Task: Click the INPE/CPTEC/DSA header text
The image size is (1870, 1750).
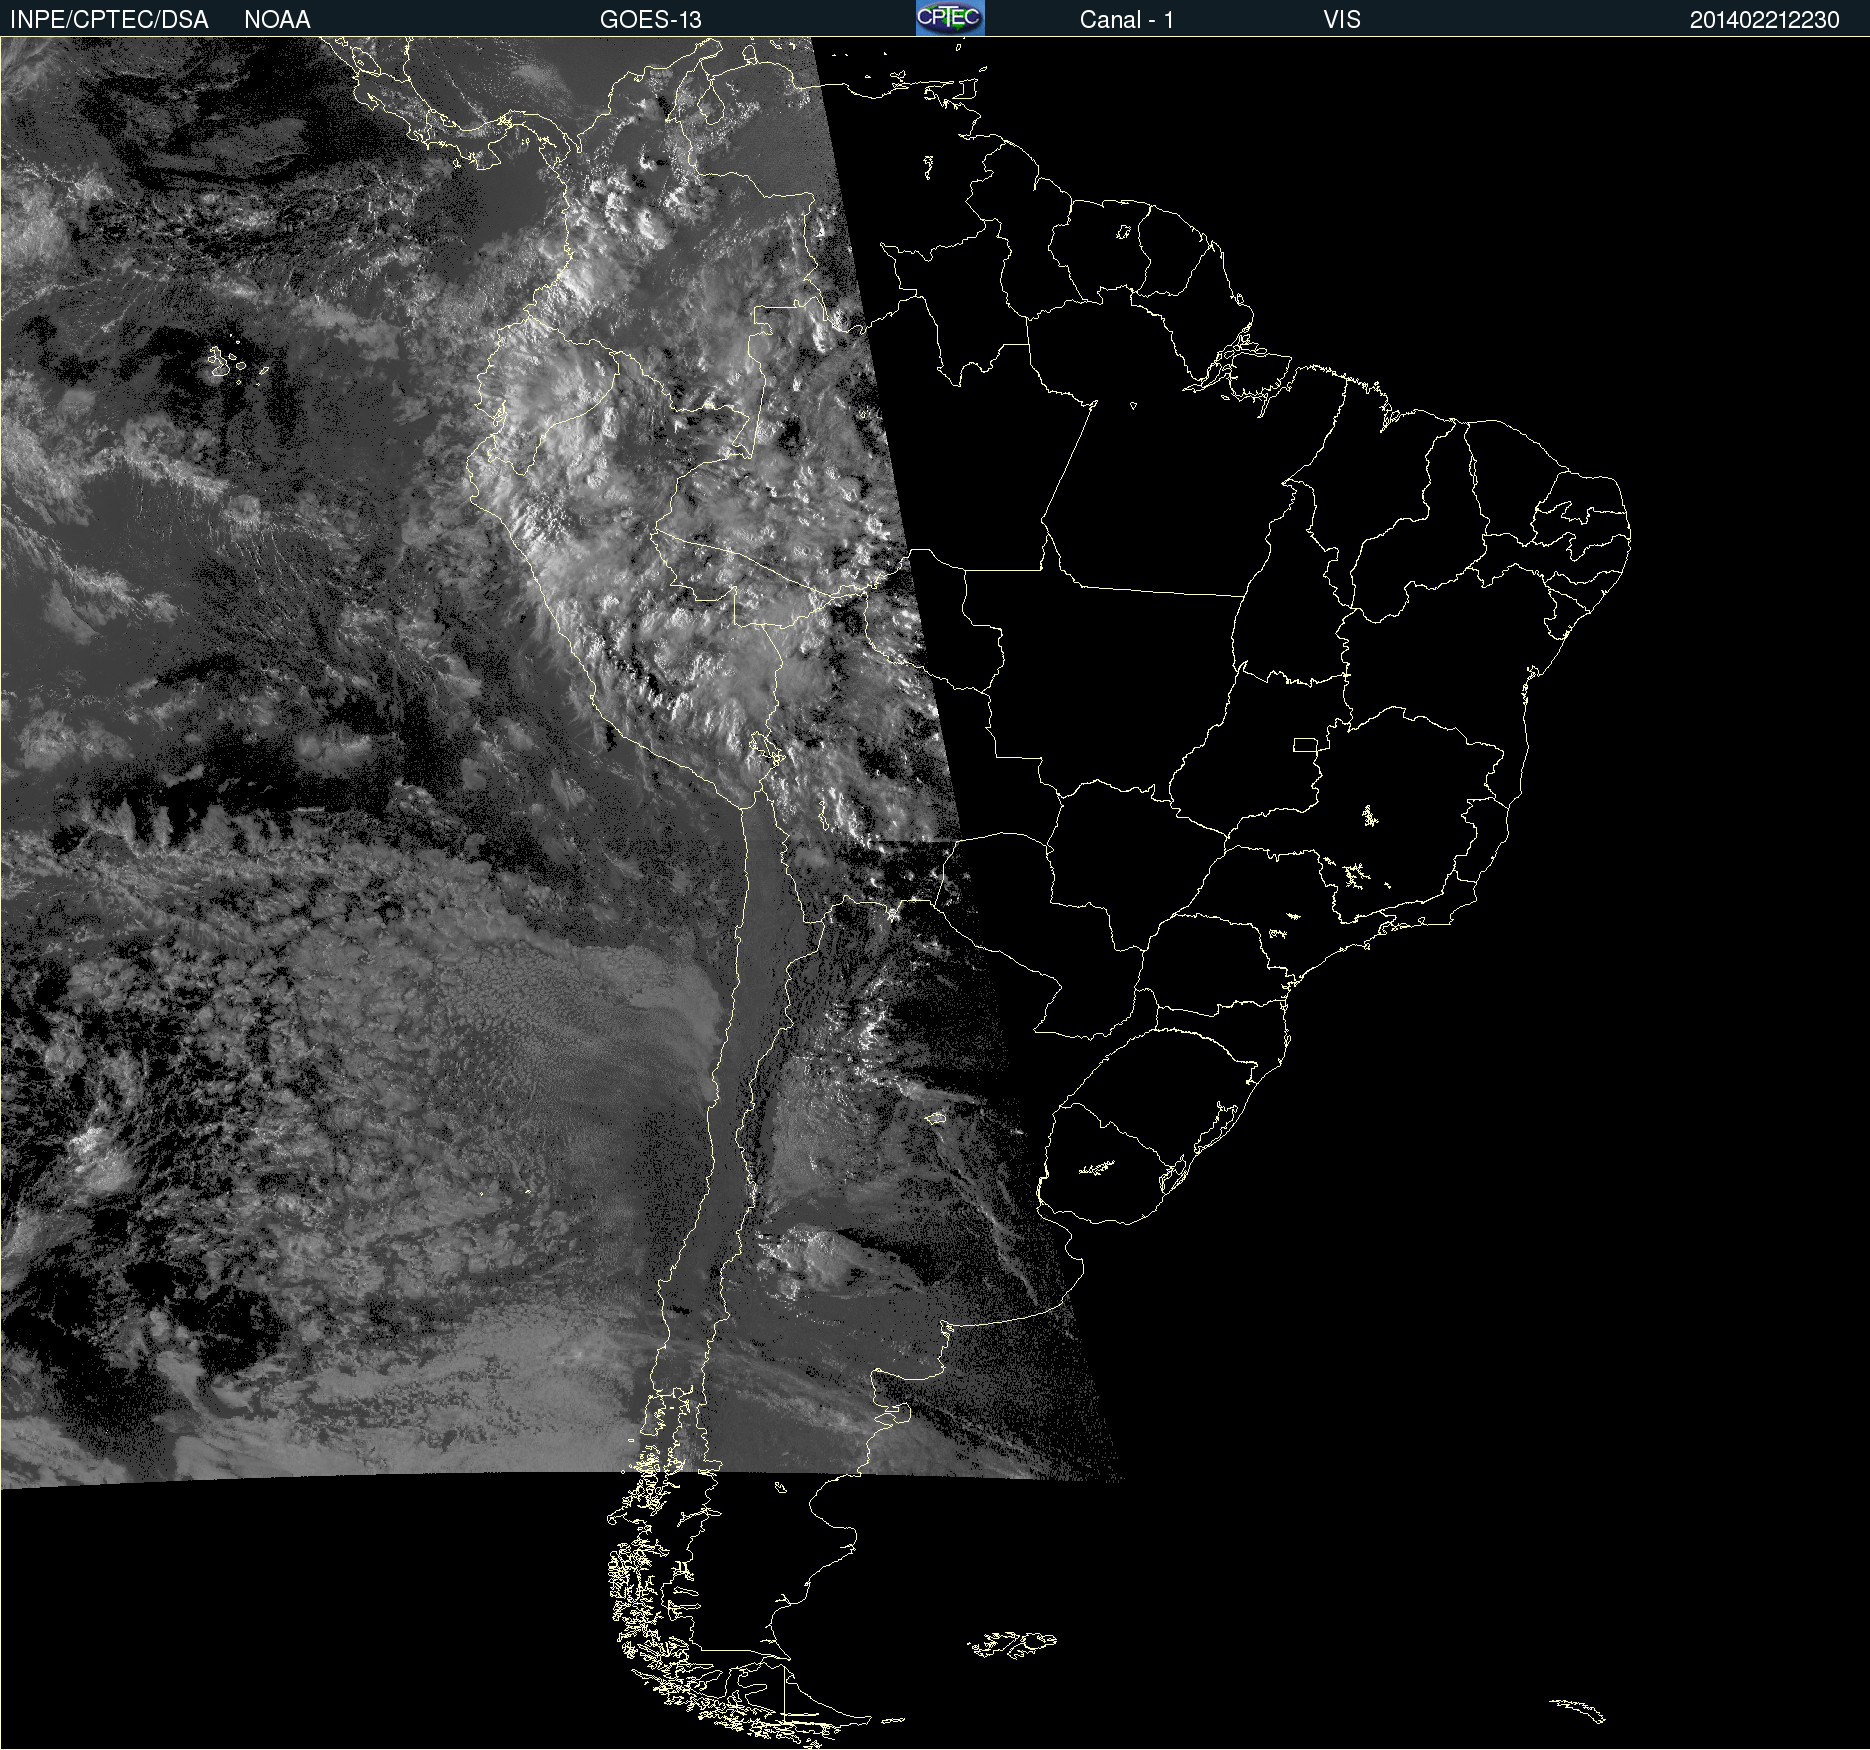Action: 109,20
